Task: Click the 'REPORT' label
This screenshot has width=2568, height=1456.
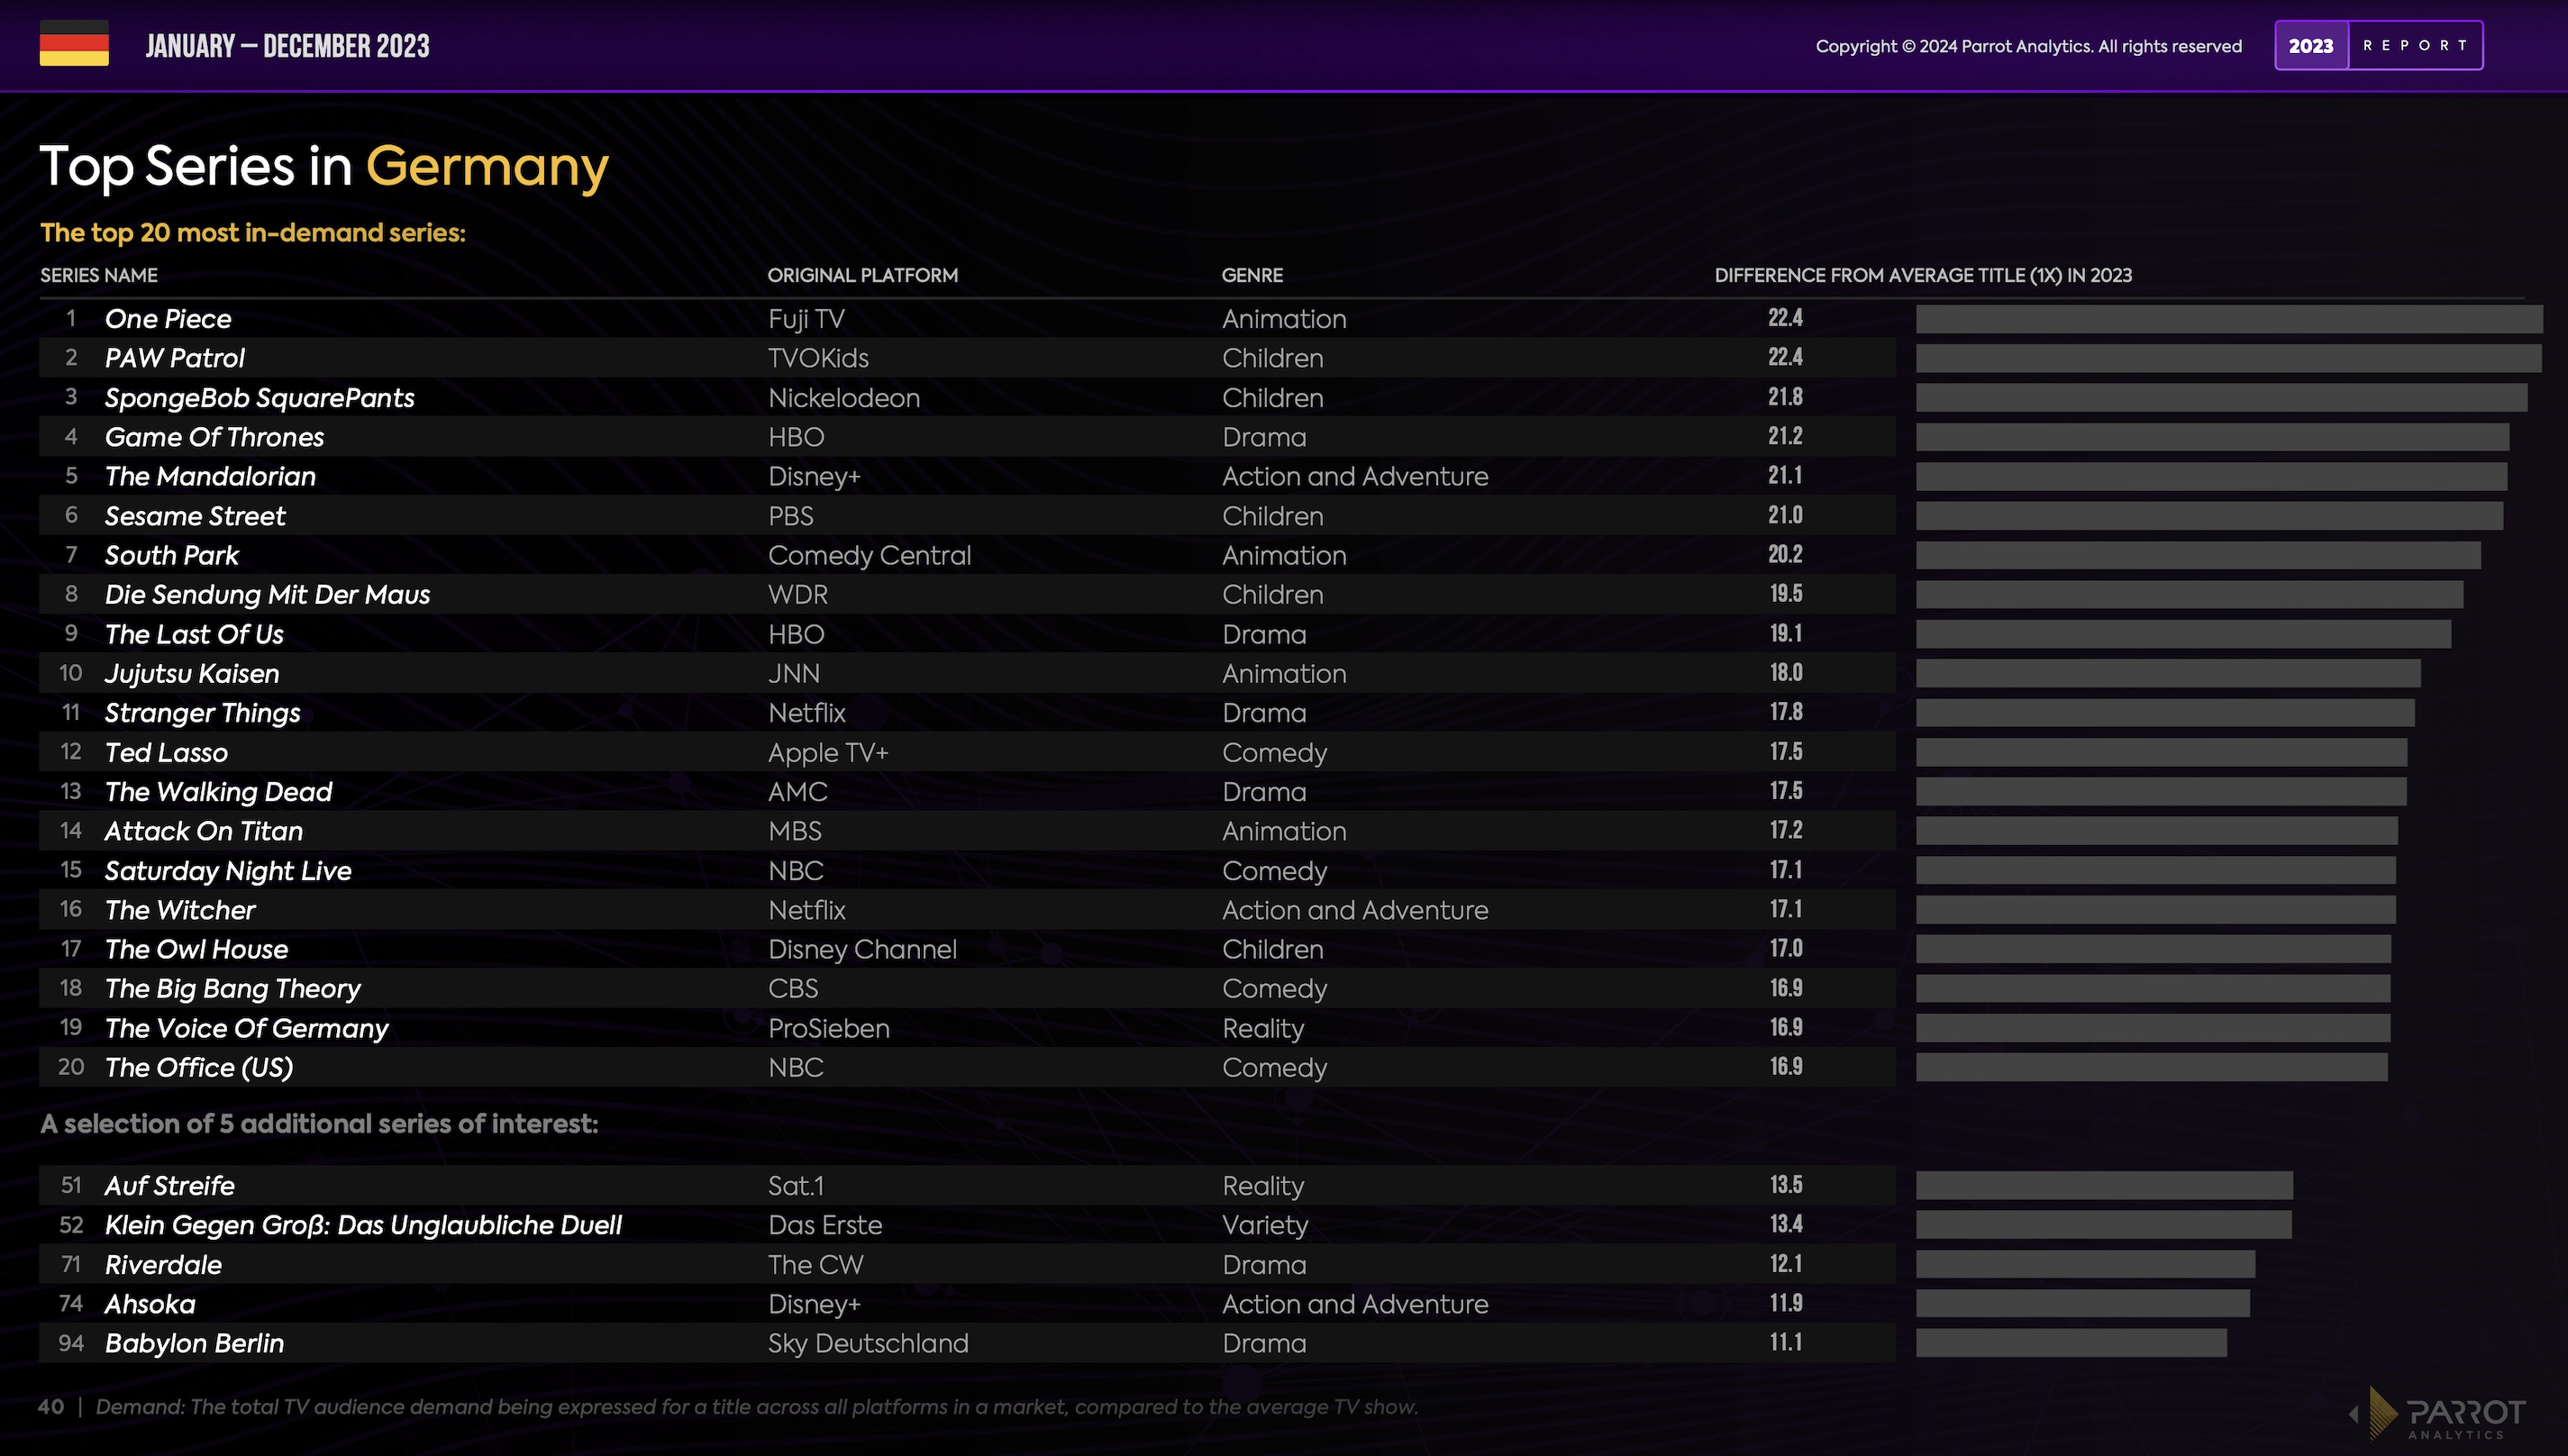Action: (2415, 46)
